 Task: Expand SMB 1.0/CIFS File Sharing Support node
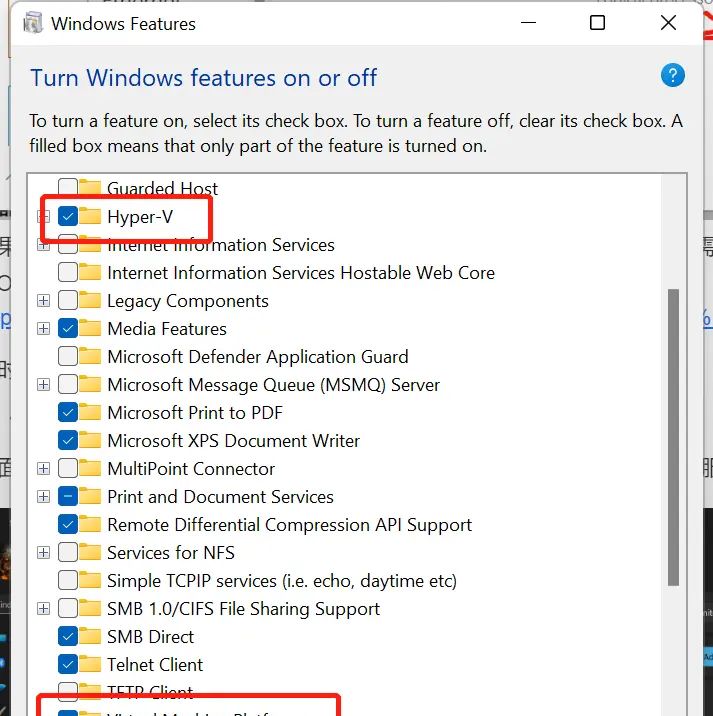click(43, 609)
